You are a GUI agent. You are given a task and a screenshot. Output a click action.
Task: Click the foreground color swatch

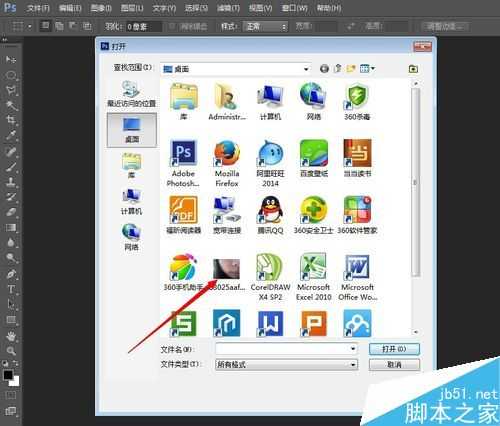[x=8, y=375]
